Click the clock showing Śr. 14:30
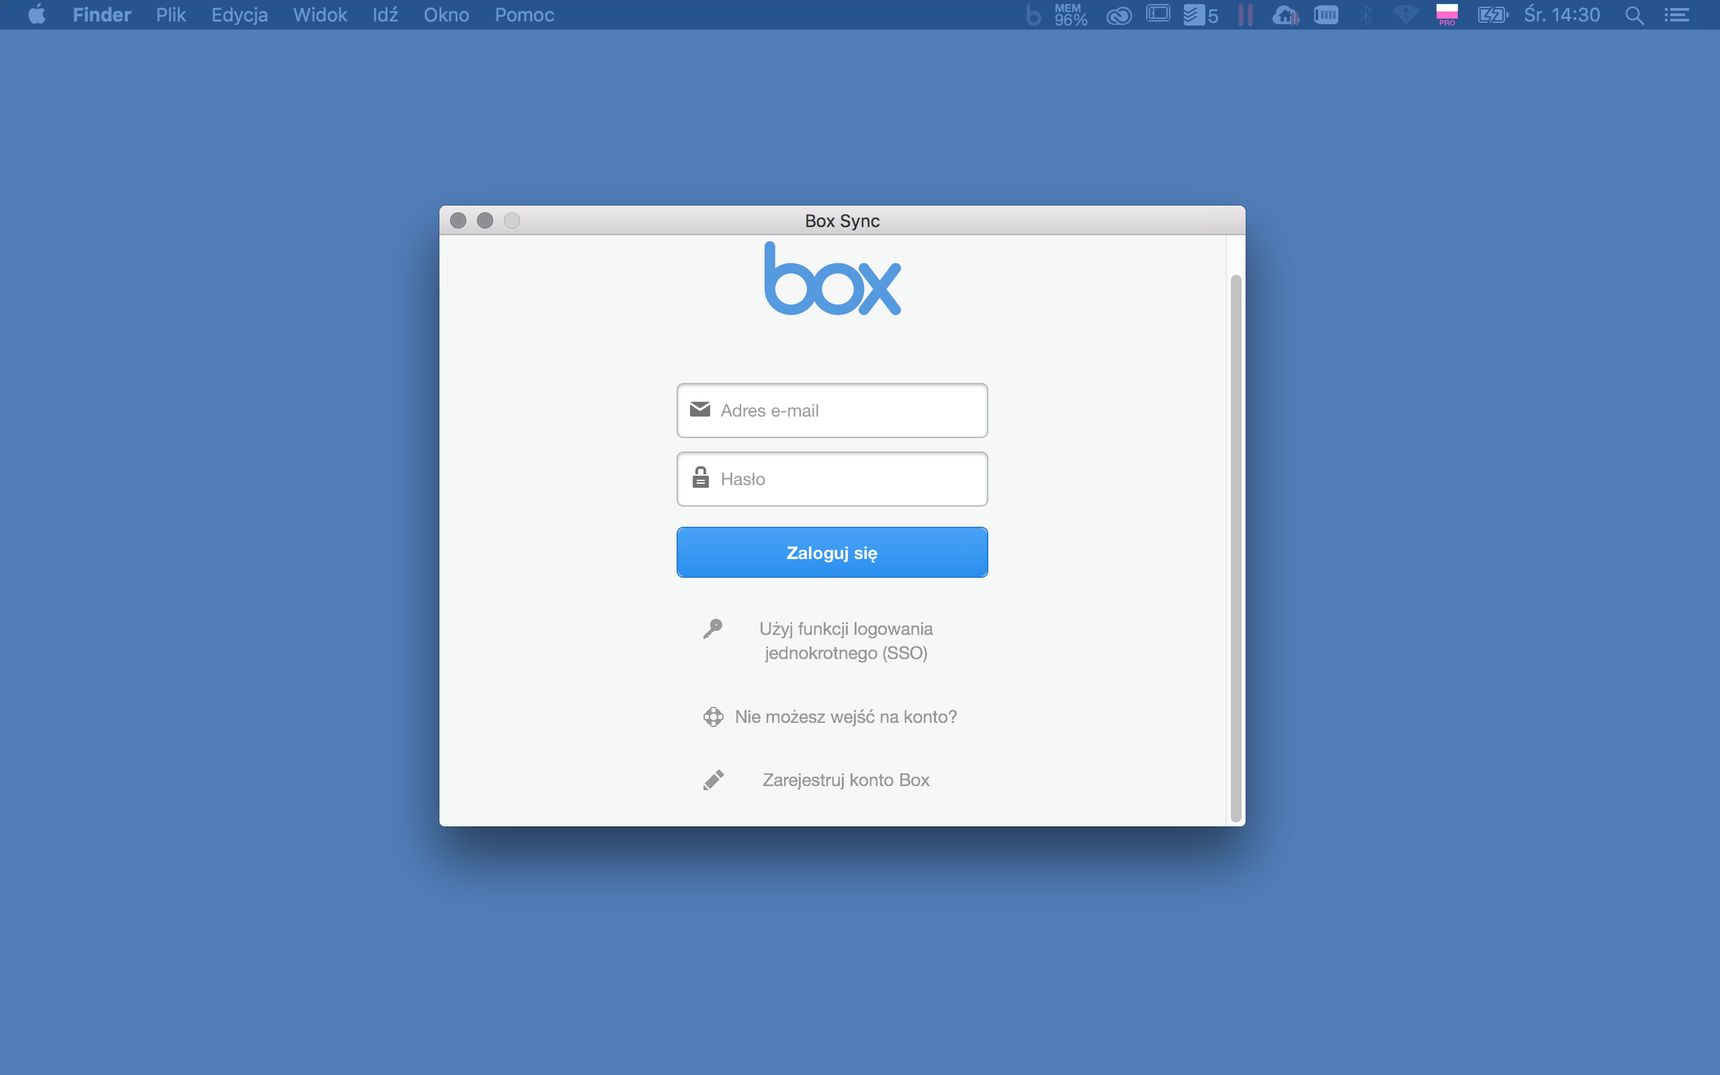Screen dimensions: 1720x1075 pyautogui.click(x=1562, y=15)
